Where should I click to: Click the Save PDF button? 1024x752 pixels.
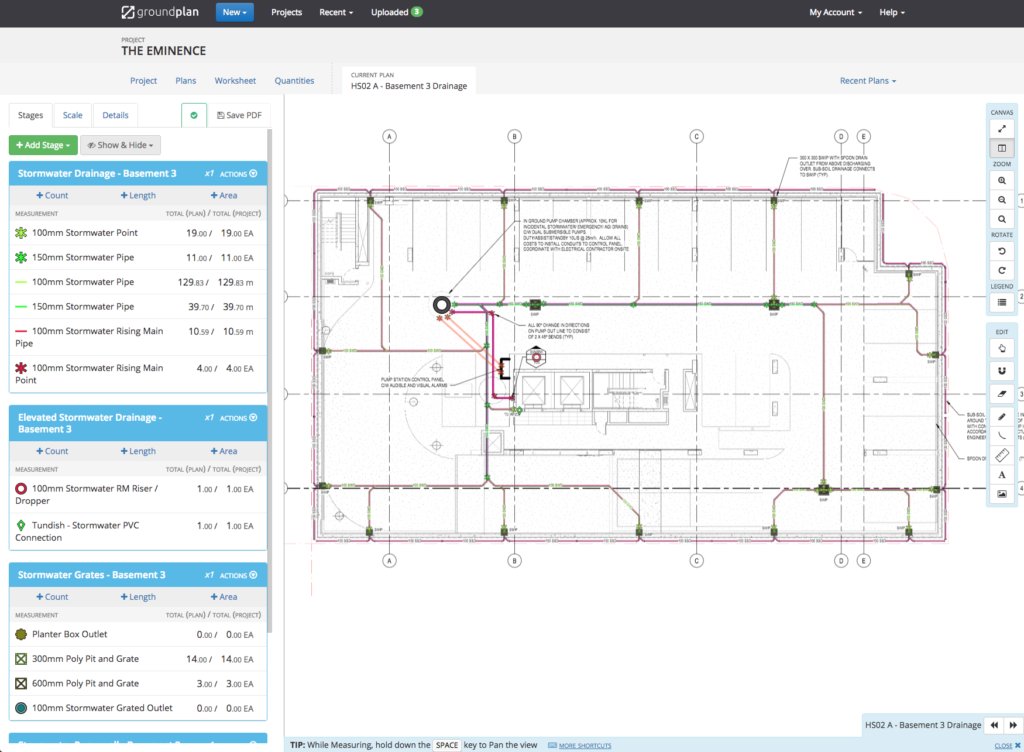point(239,115)
